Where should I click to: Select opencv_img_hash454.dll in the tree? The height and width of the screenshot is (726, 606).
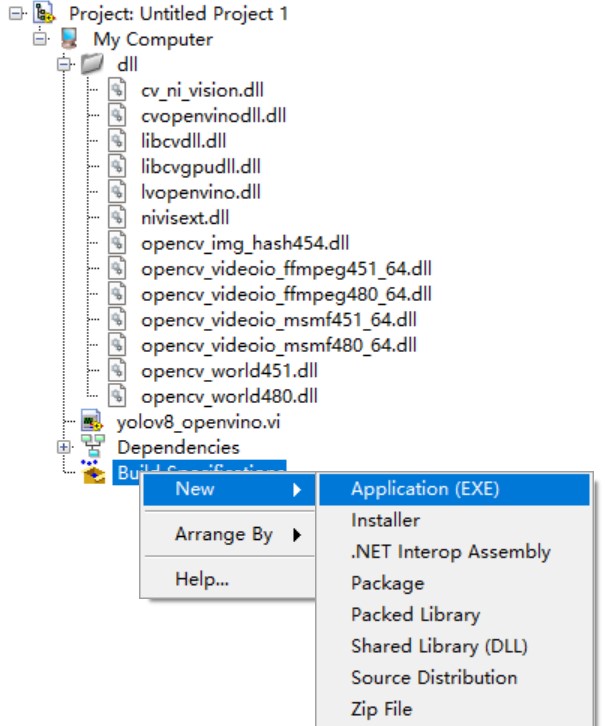244,243
